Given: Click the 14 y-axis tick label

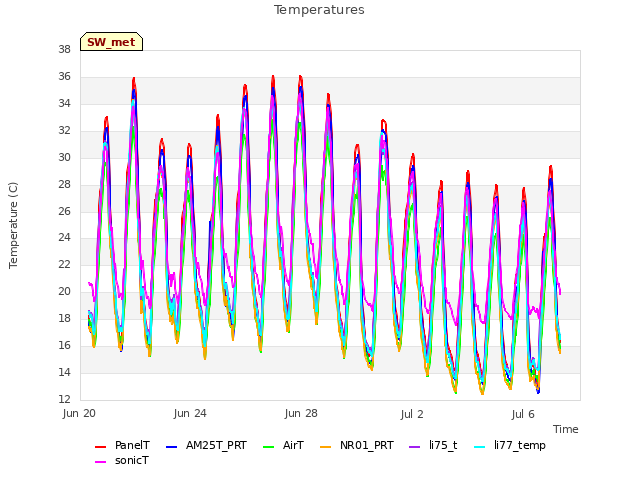Looking at the screenshot, I should [64, 373].
